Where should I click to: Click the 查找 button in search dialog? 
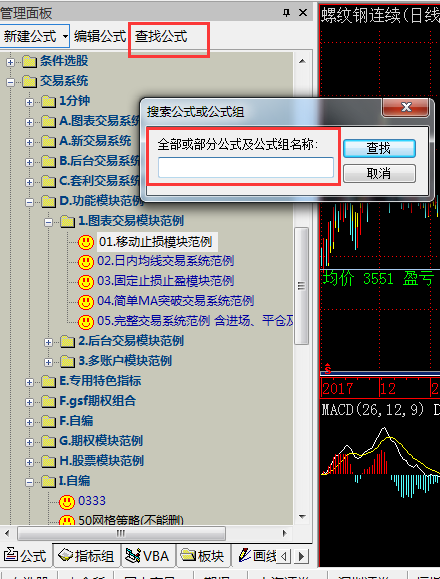pos(379,148)
